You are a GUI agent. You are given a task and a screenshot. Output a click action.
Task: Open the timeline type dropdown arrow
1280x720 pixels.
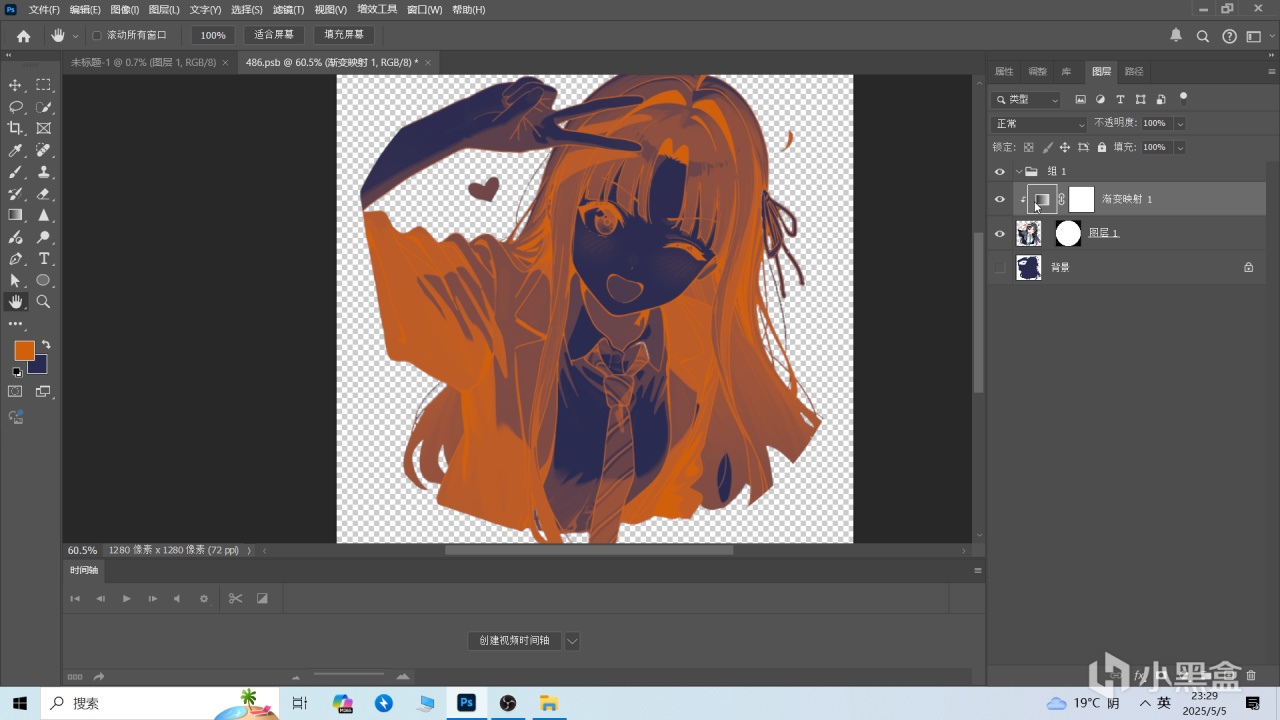coord(572,641)
